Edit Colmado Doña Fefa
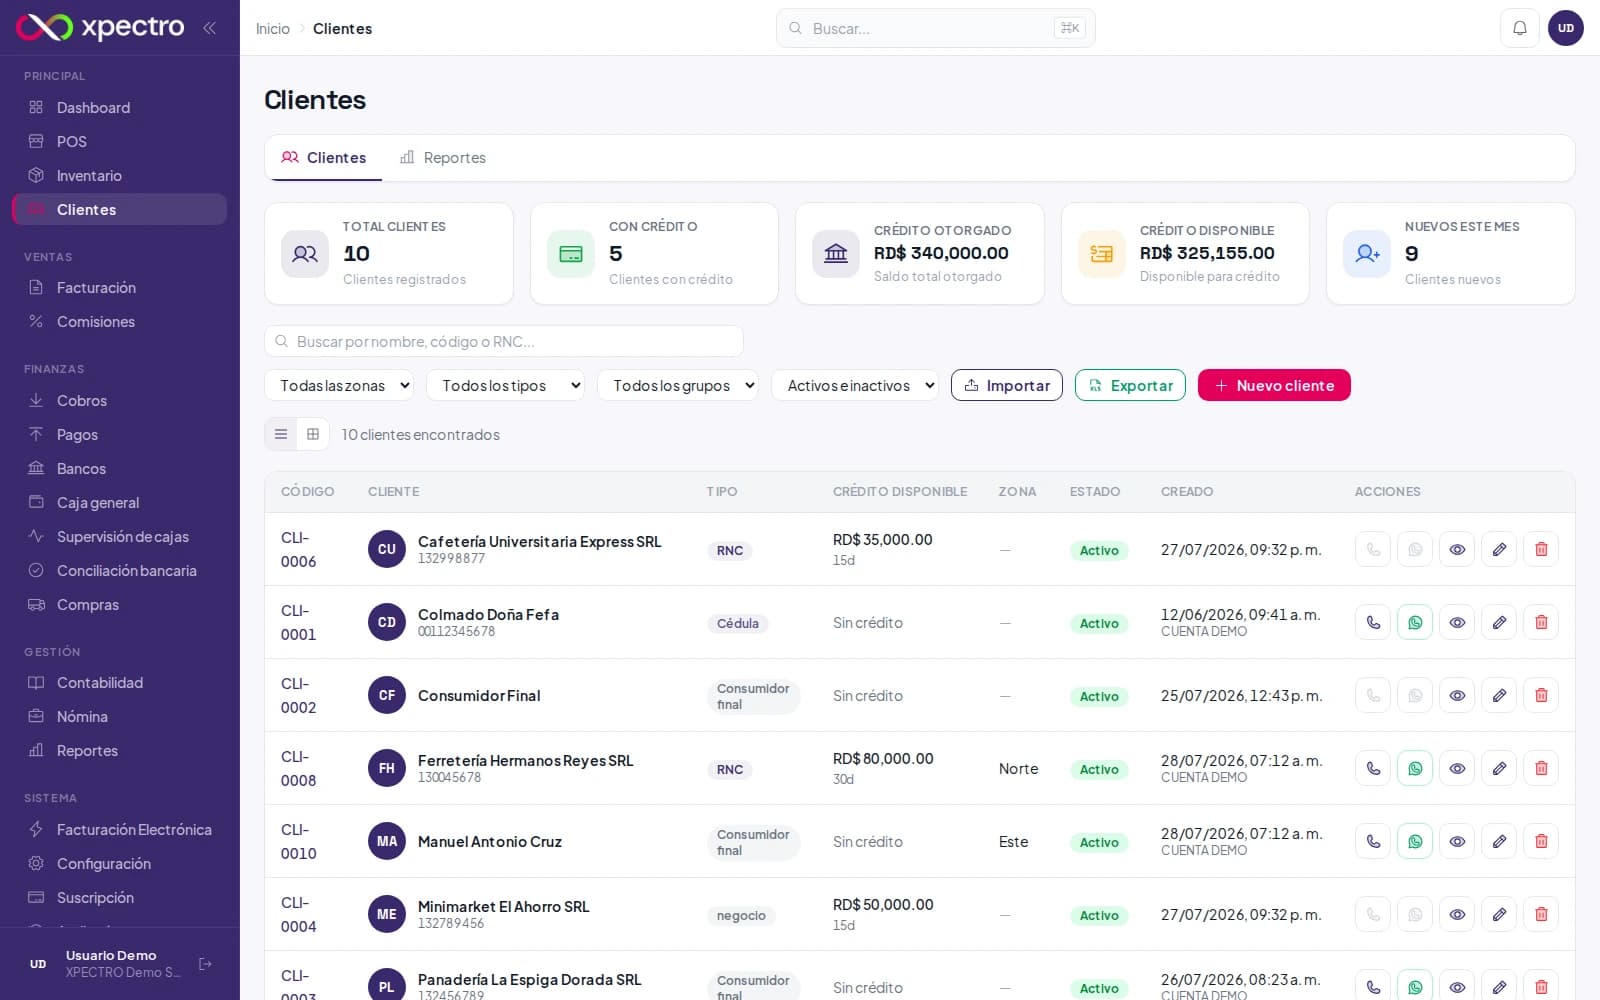 [x=1499, y=622]
